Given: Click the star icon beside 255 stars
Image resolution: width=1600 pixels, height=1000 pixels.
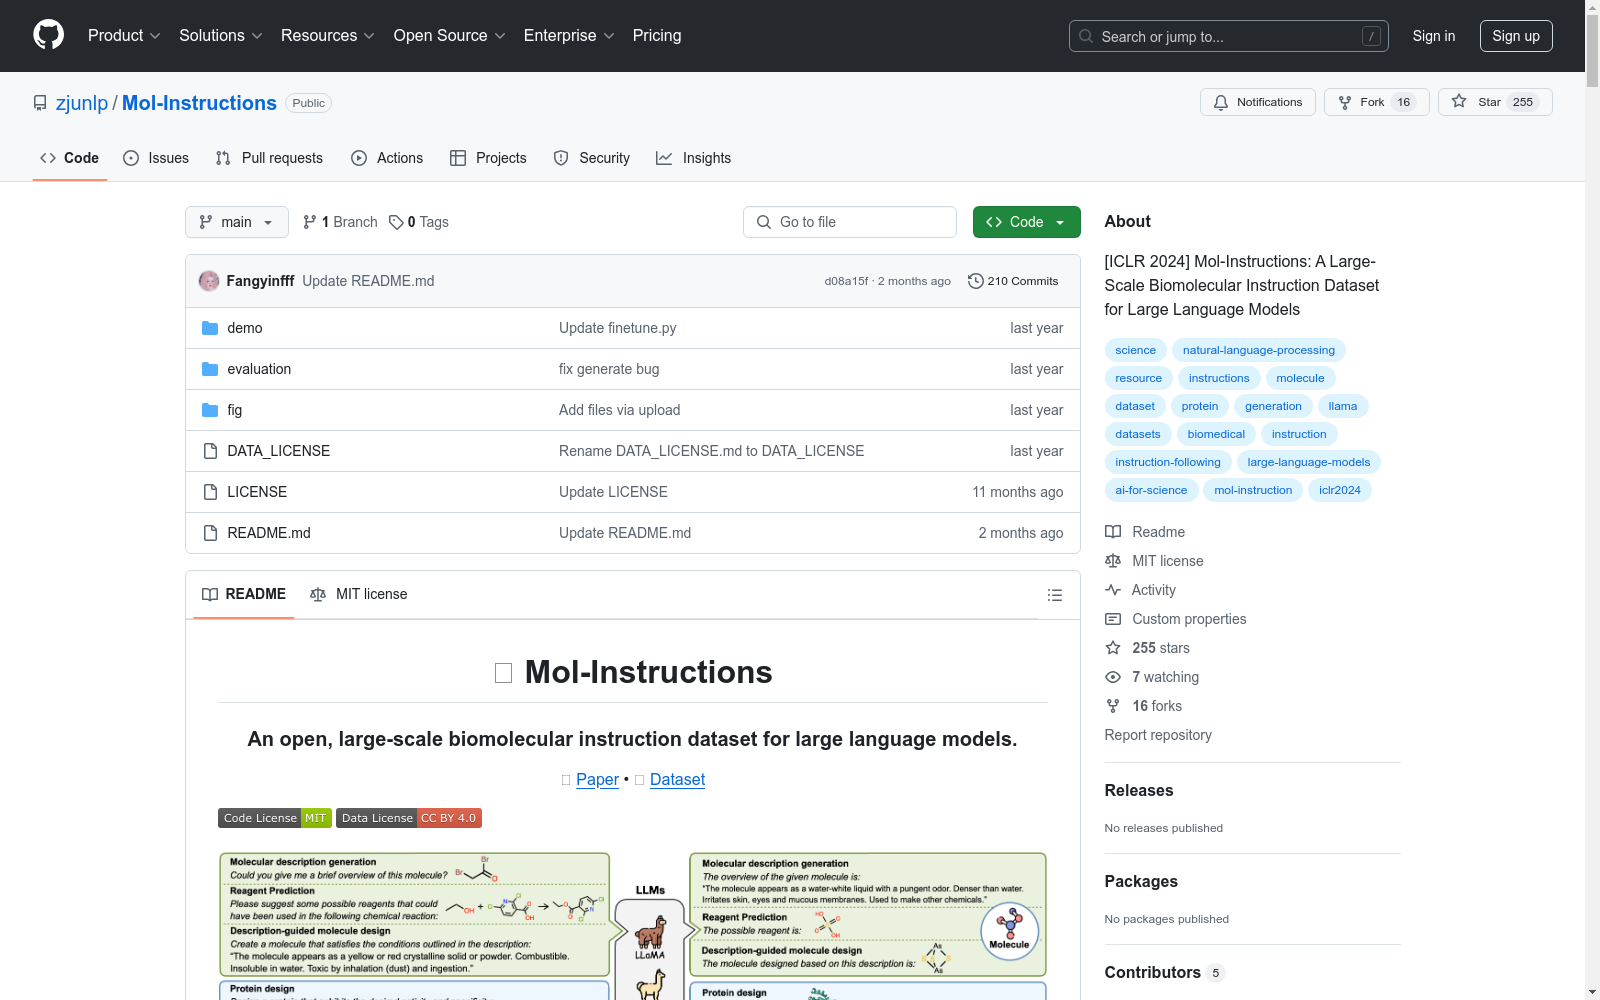Looking at the screenshot, I should [x=1113, y=648].
